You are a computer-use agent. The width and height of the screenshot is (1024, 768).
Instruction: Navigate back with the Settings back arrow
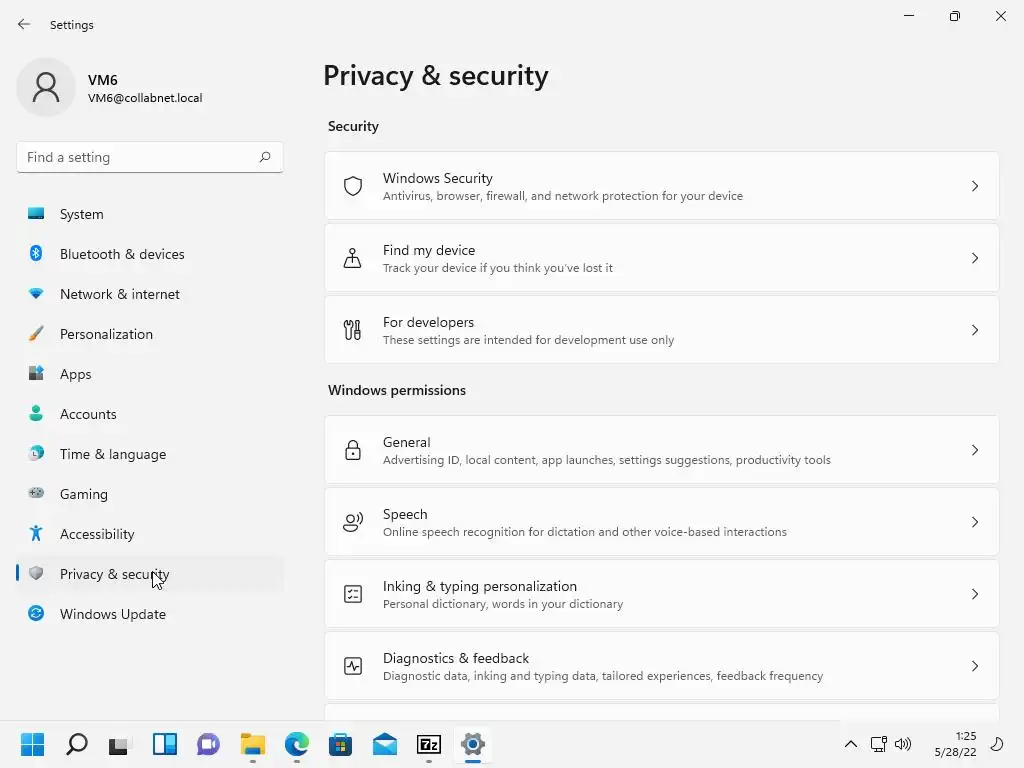[x=24, y=25]
